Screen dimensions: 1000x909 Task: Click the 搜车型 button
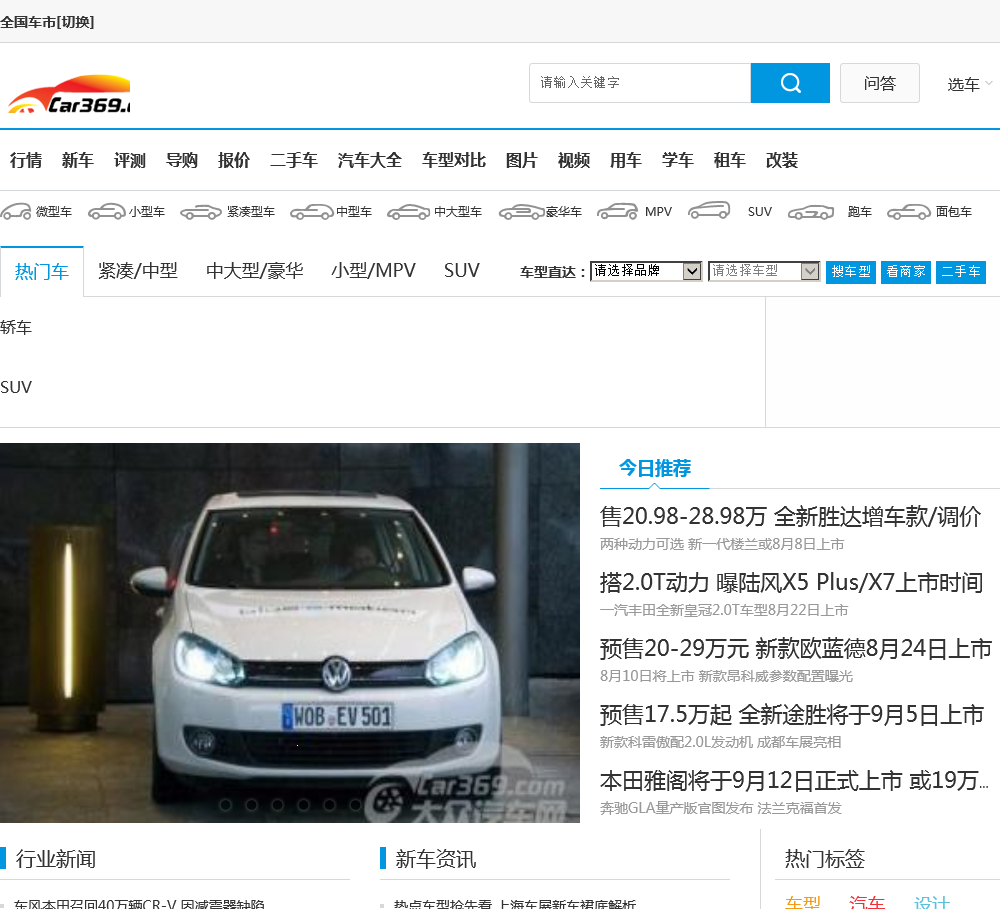tap(851, 272)
